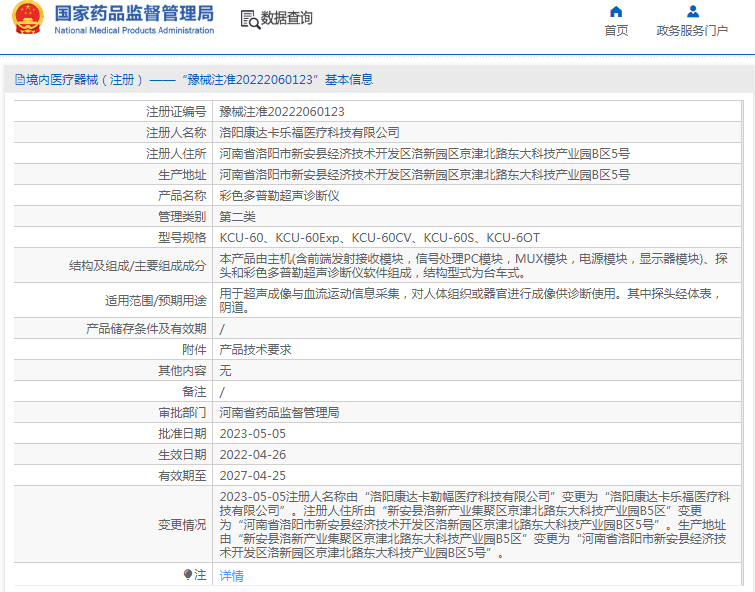The height and width of the screenshot is (592, 755).
Task: Click the 国家药品监督管理局 site title
Action: pyautogui.click(x=134, y=13)
